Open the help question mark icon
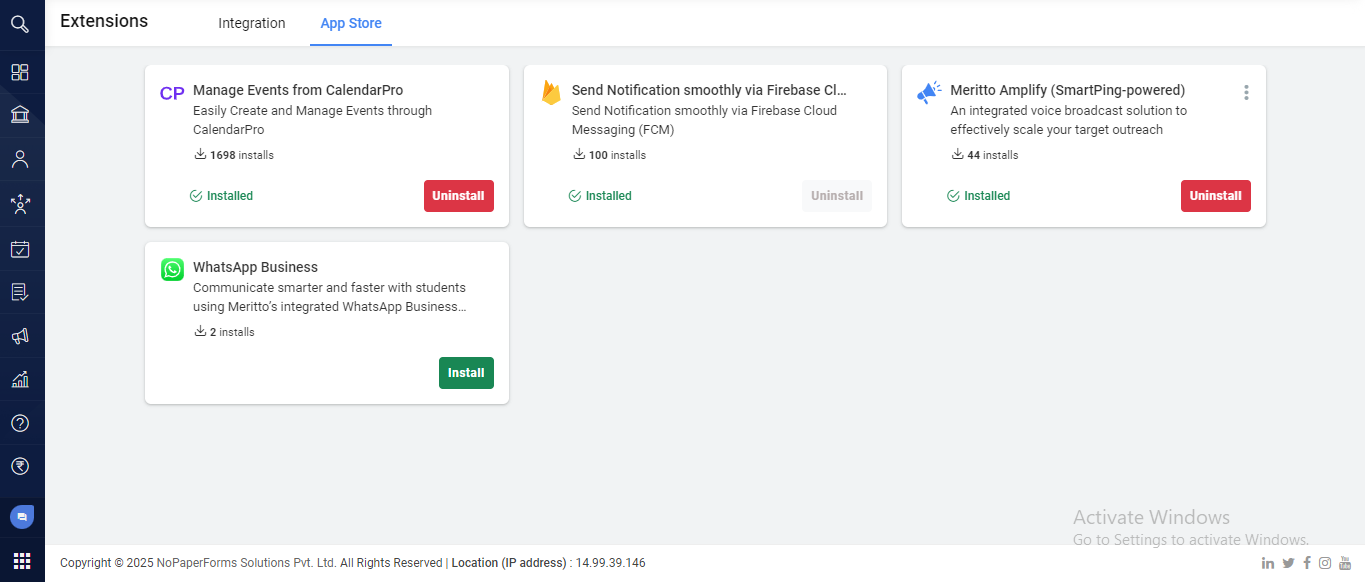Viewport: 1365px width, 582px height. [20, 423]
